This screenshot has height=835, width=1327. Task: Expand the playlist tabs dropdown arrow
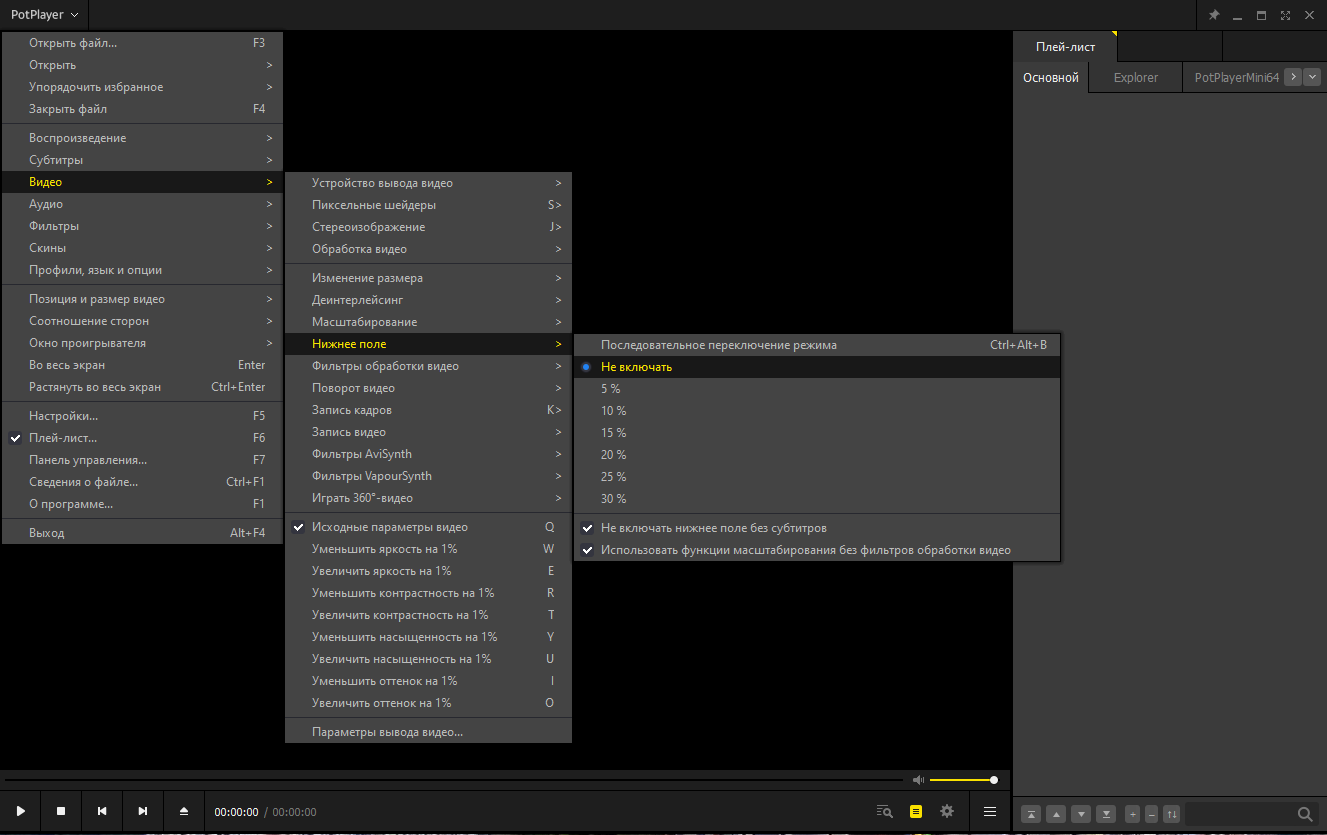click(x=1313, y=77)
